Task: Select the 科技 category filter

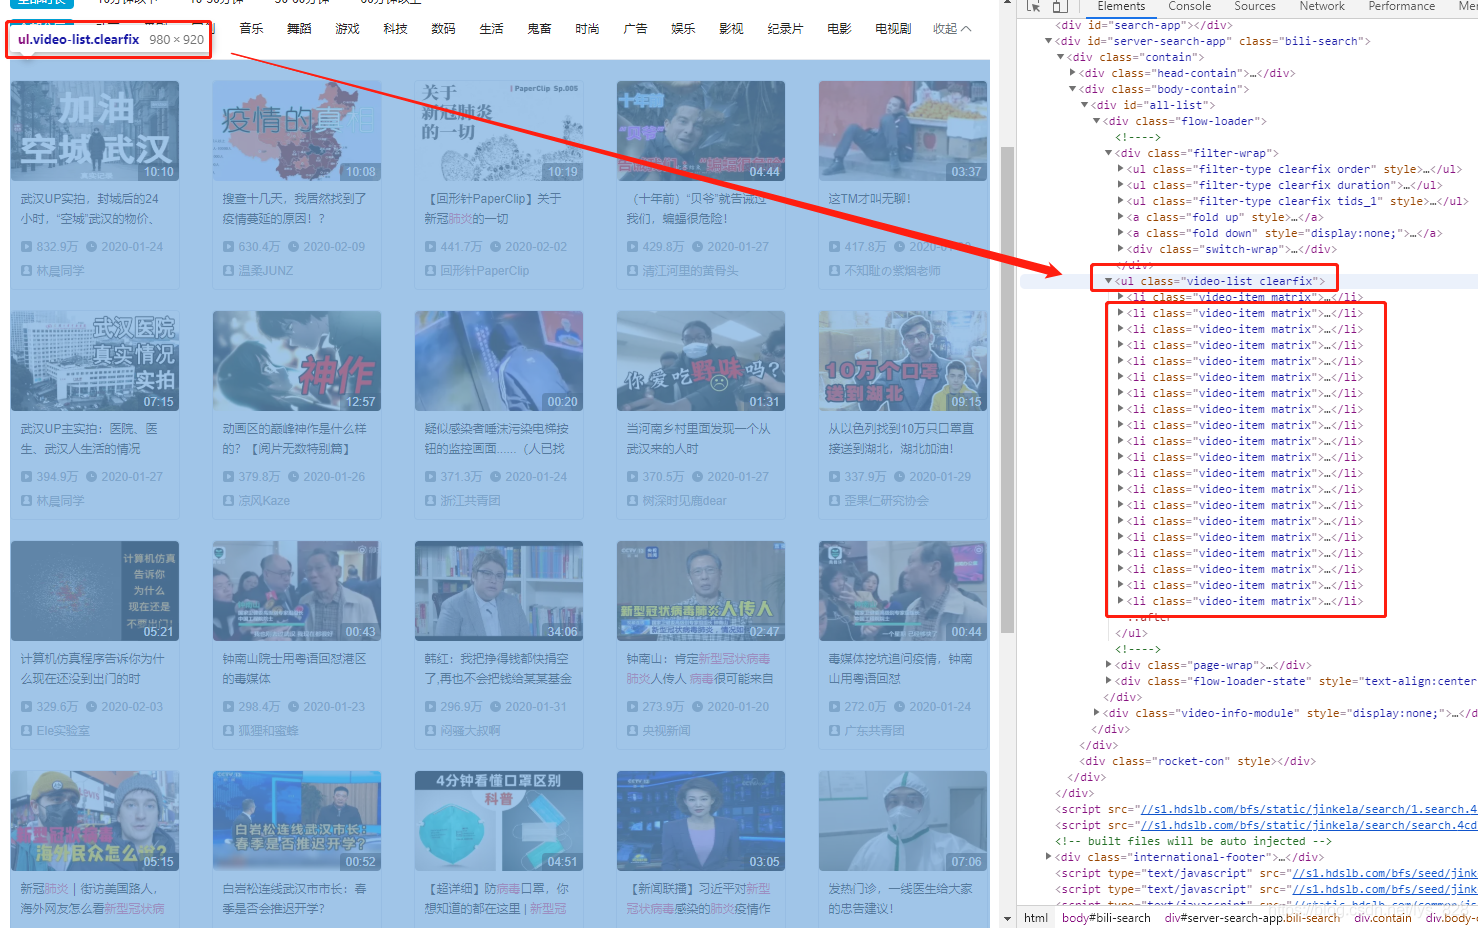Action: point(395,29)
